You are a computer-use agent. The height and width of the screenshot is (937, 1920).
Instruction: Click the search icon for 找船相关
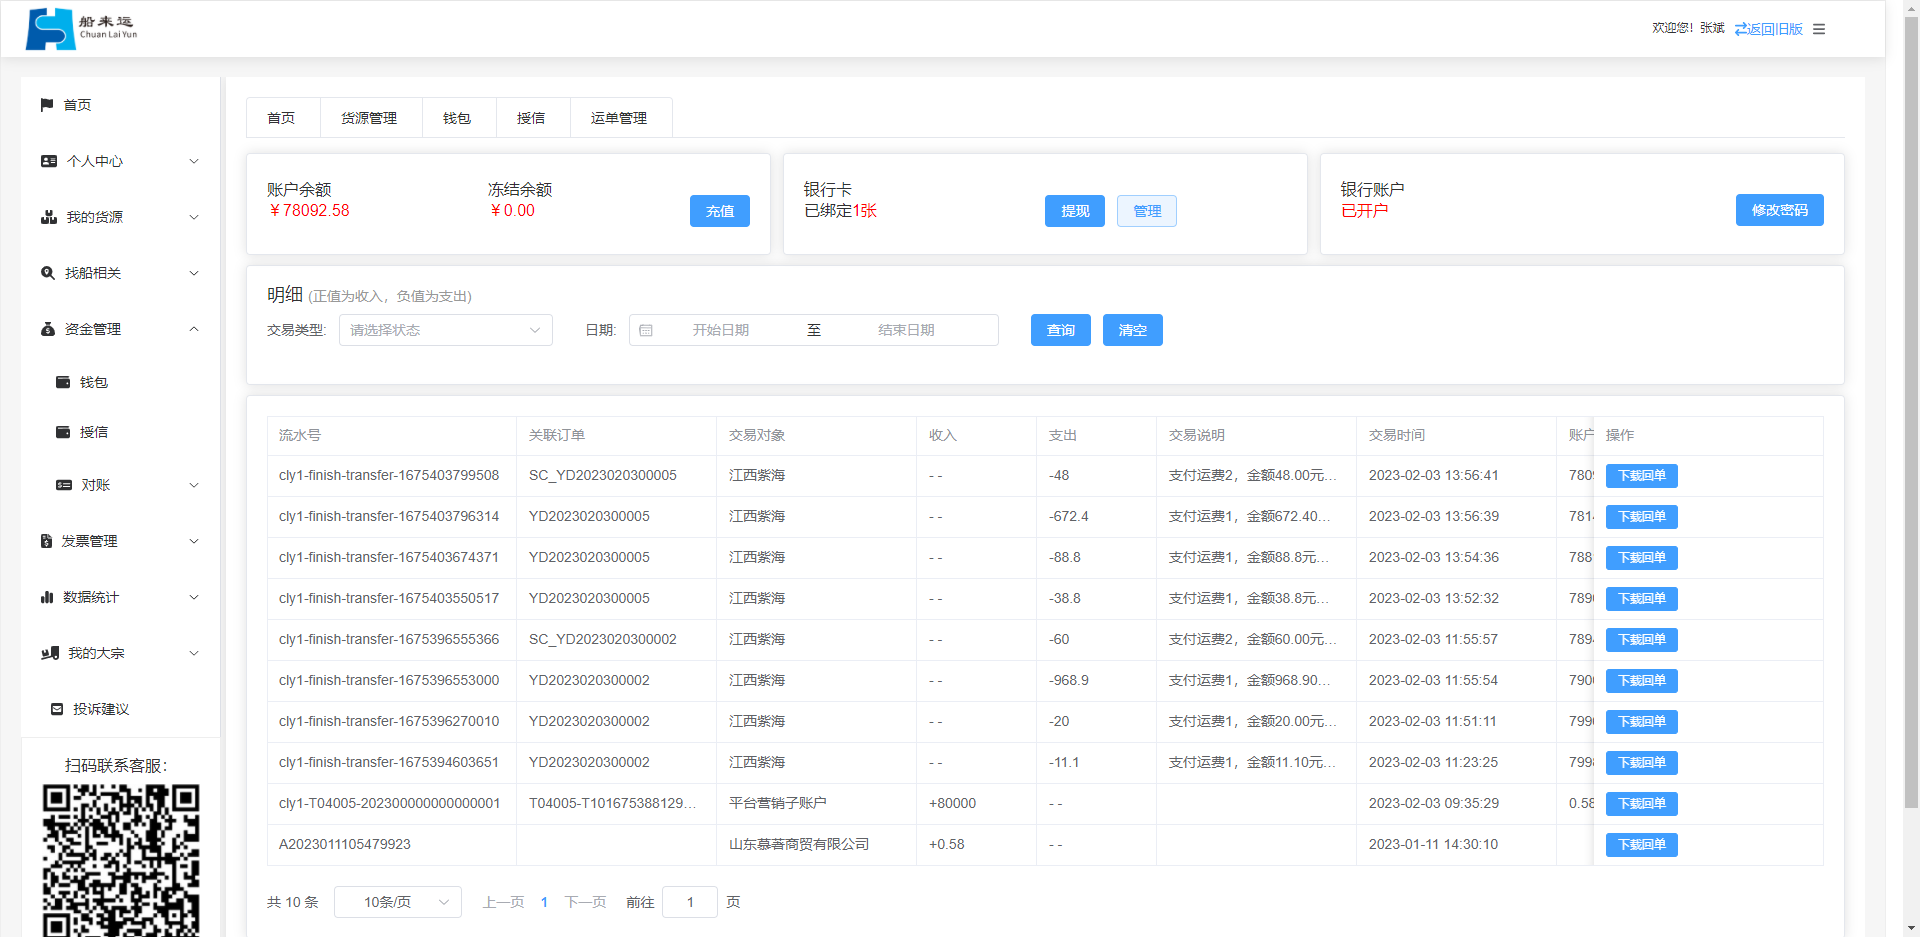[48, 273]
